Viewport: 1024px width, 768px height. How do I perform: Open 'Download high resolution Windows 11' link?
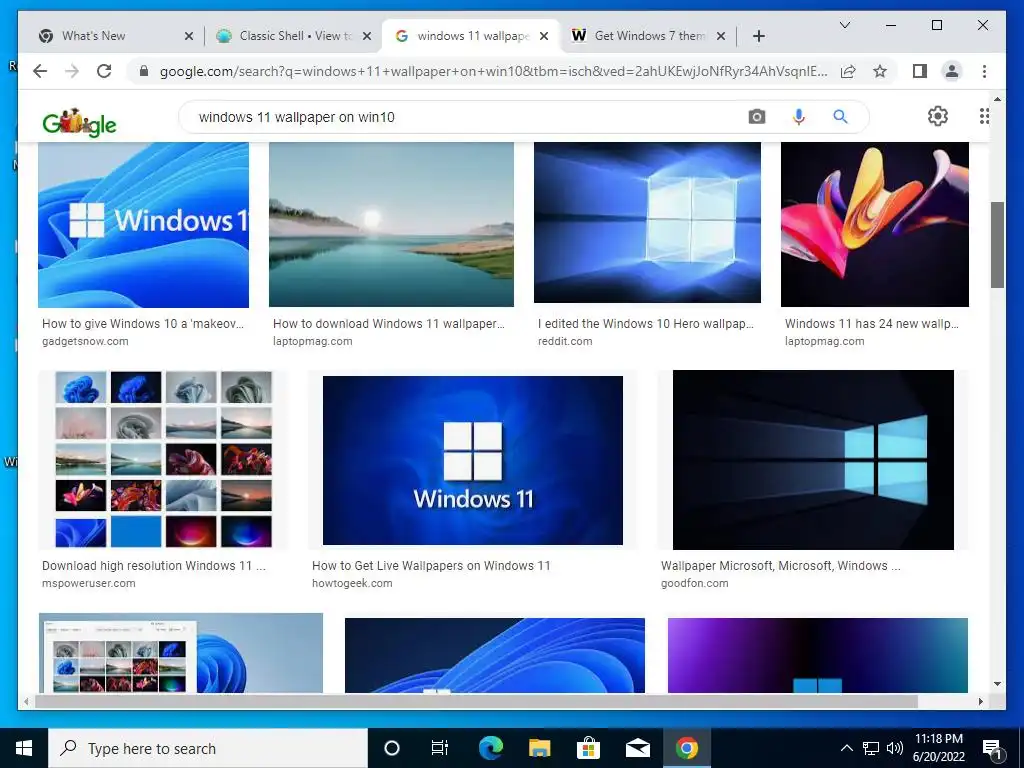[154, 566]
